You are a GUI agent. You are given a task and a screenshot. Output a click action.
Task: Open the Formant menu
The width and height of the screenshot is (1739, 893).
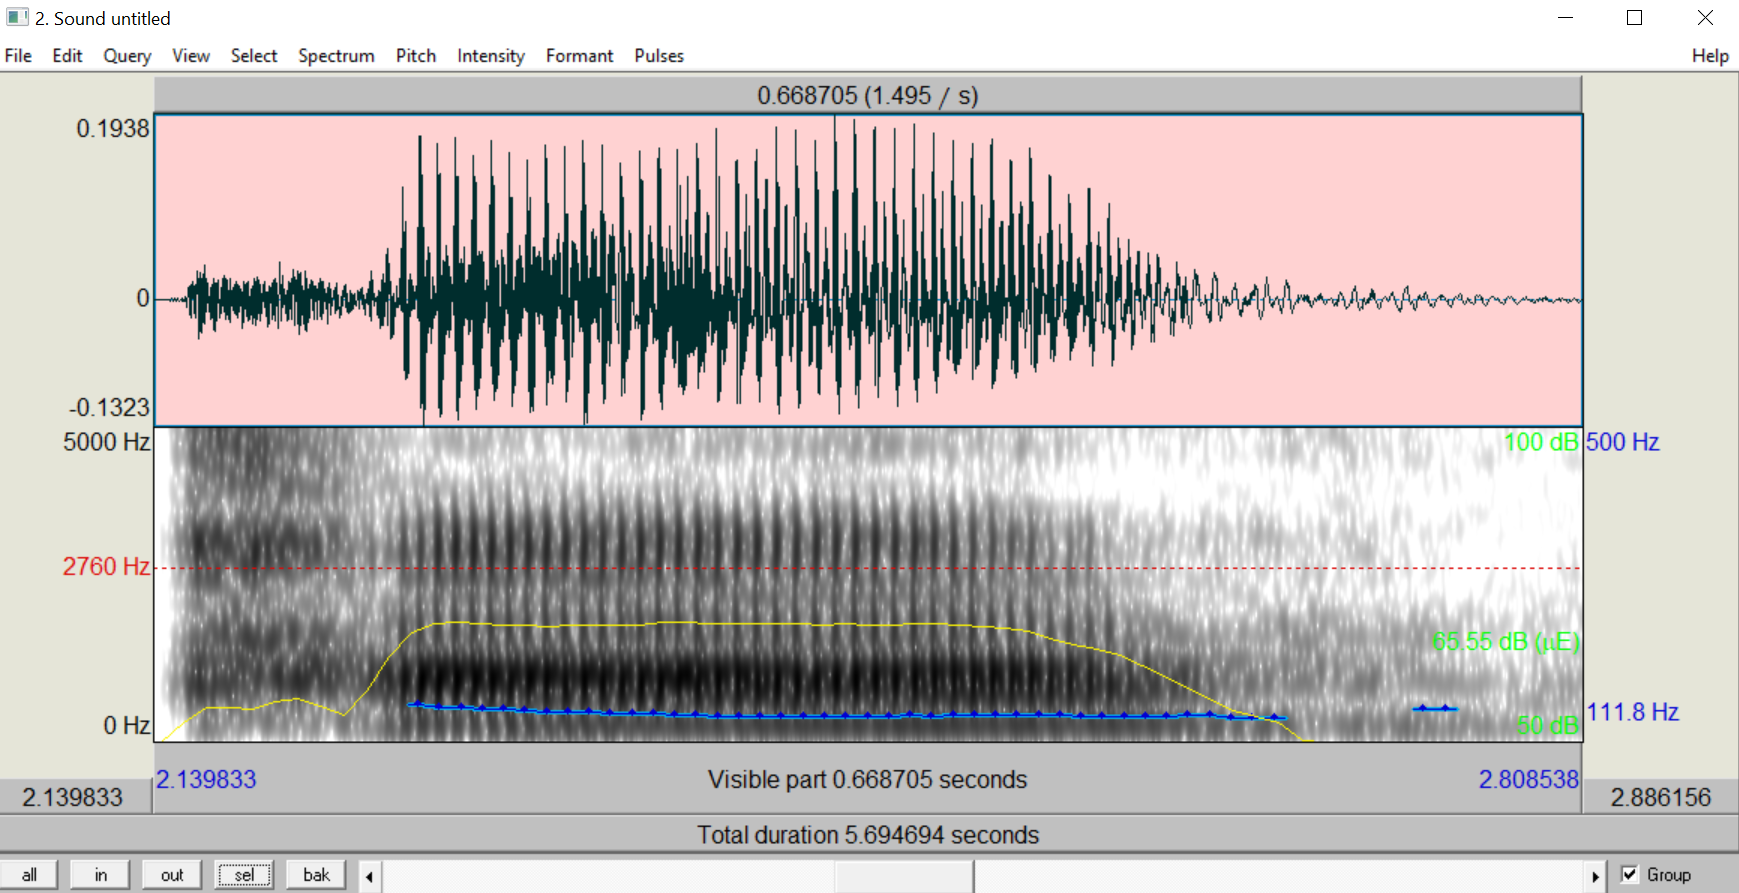point(579,56)
